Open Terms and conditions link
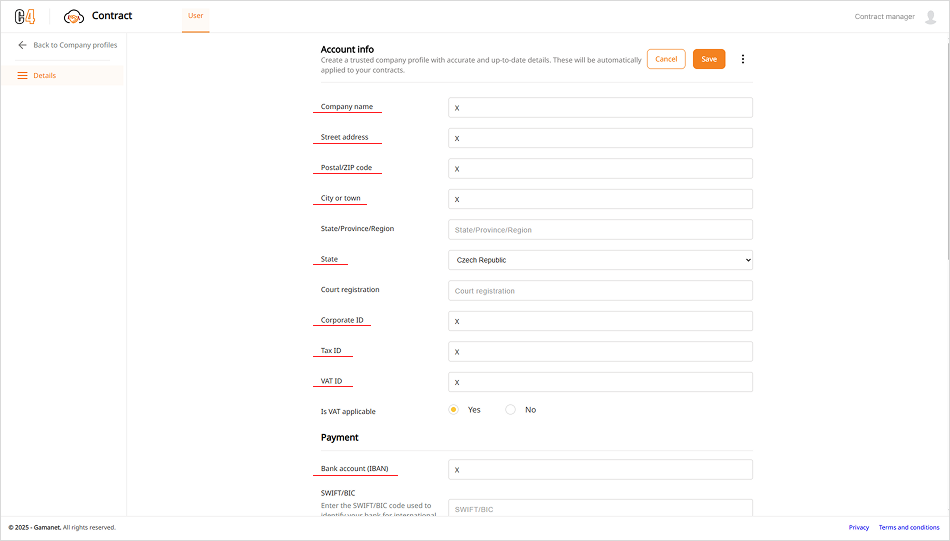 pos(909,528)
